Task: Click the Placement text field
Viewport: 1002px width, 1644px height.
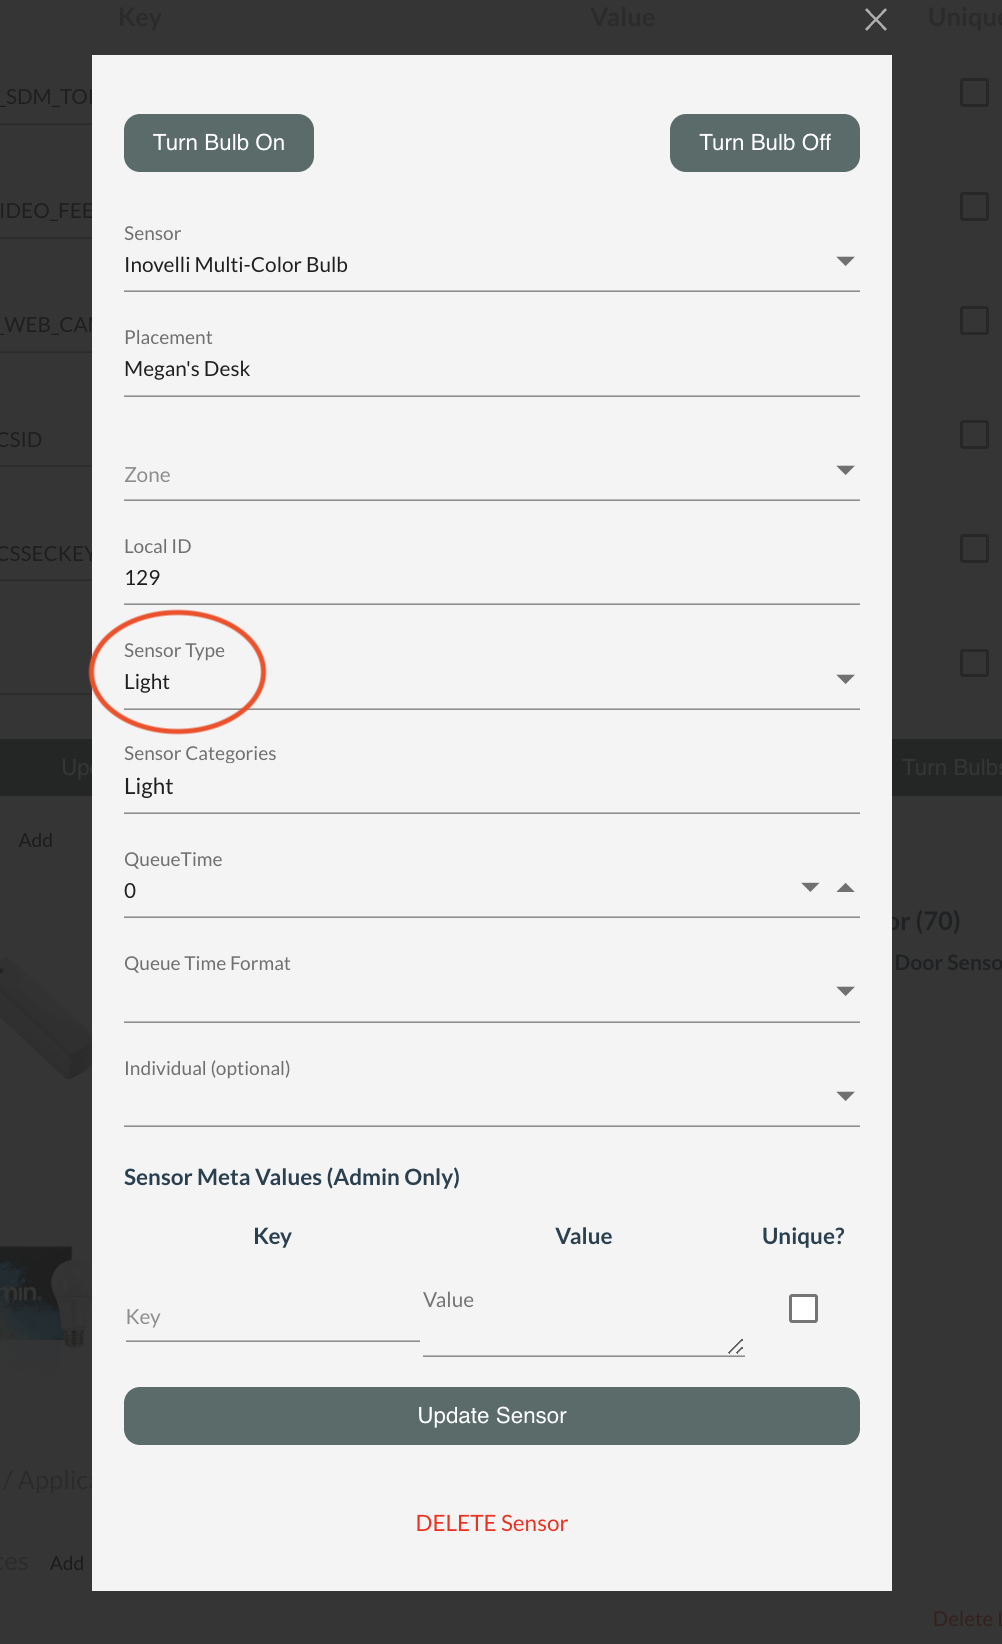Action: click(x=490, y=370)
